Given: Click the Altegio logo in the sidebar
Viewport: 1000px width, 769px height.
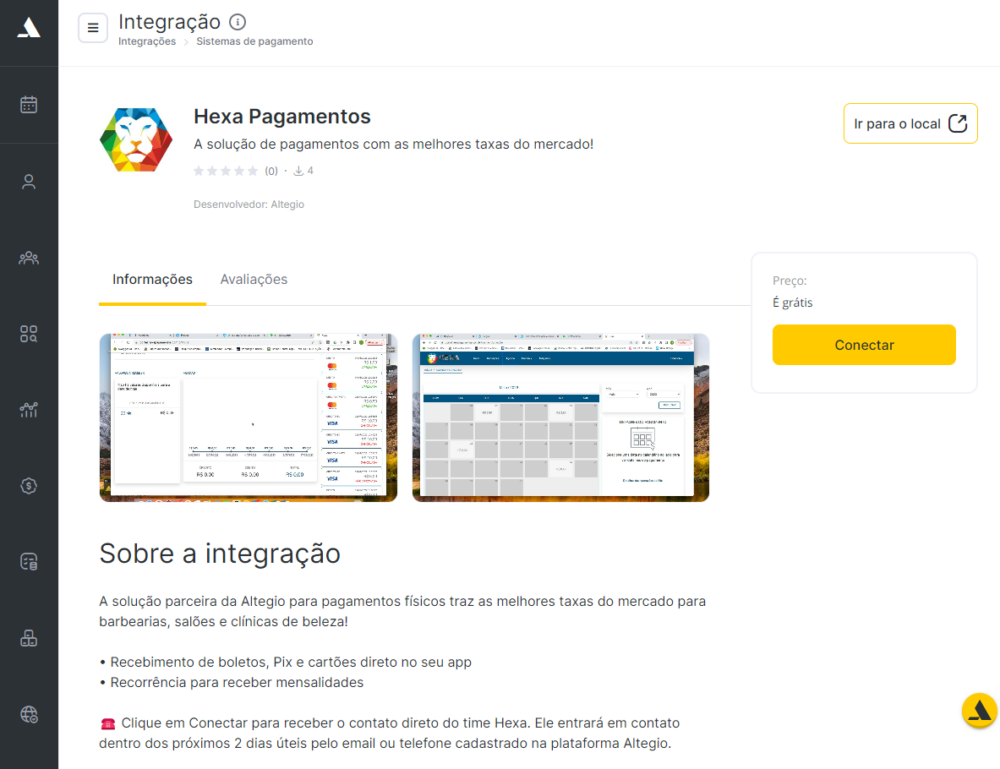Looking at the screenshot, I should 29,27.
